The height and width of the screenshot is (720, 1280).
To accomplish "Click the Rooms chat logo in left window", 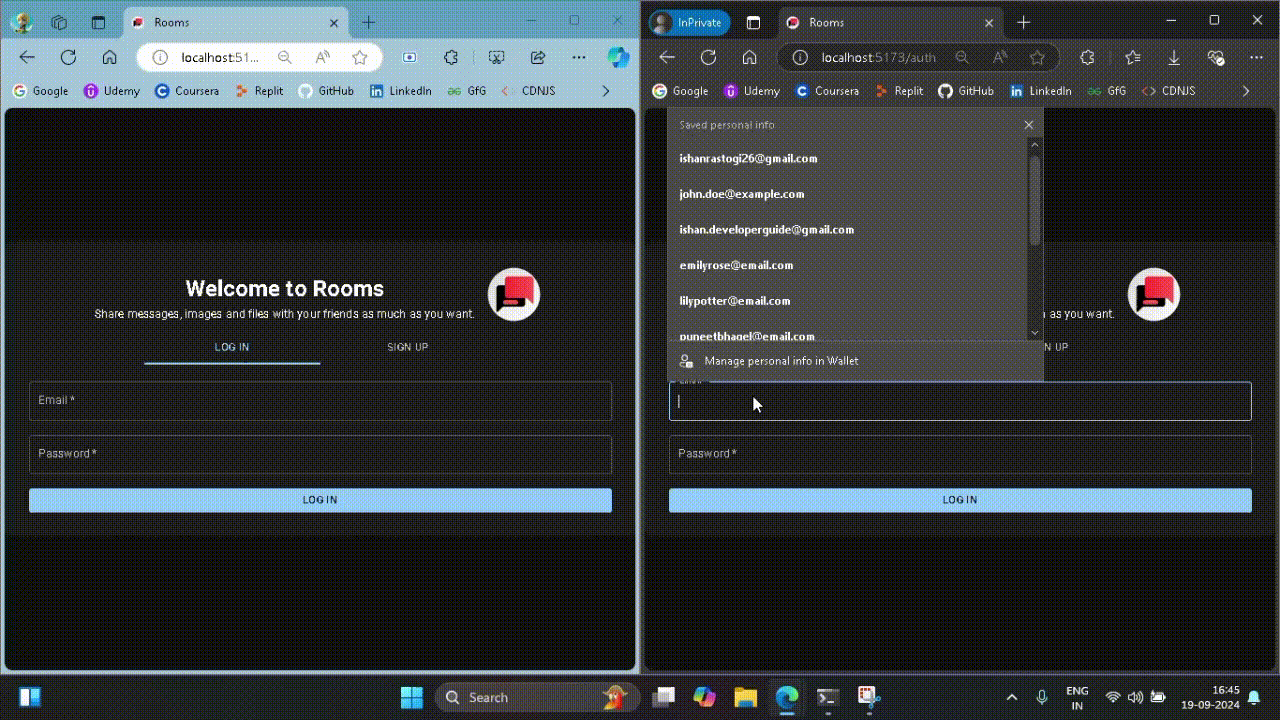I will (514, 294).
